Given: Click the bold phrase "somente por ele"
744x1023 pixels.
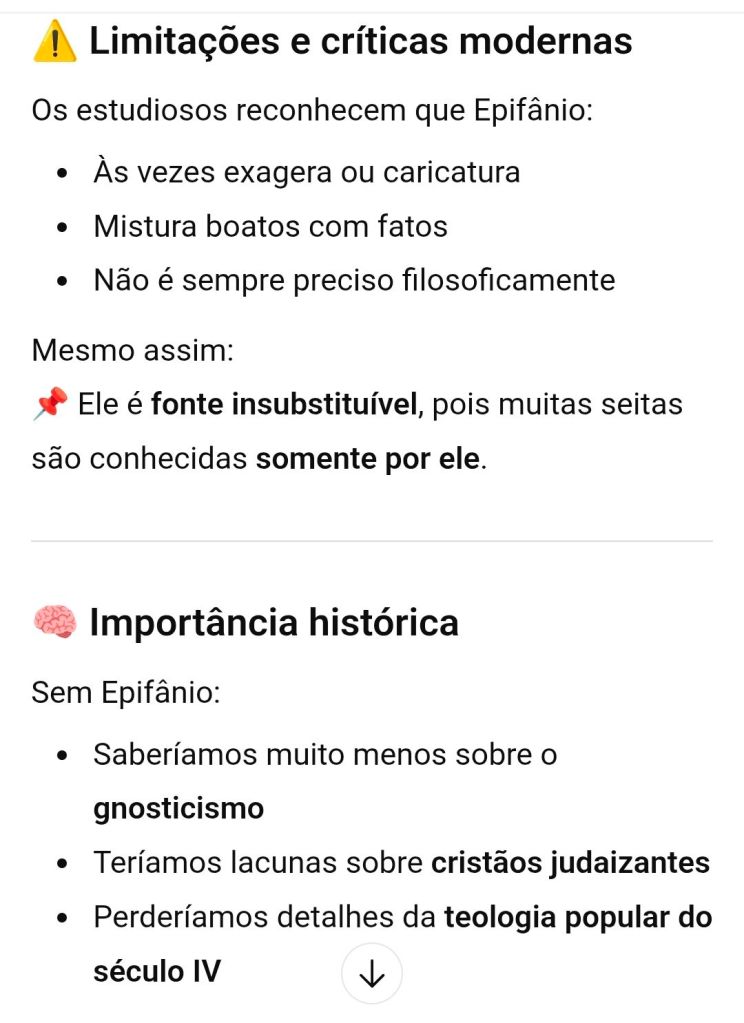Looking at the screenshot, I should tap(369, 460).
